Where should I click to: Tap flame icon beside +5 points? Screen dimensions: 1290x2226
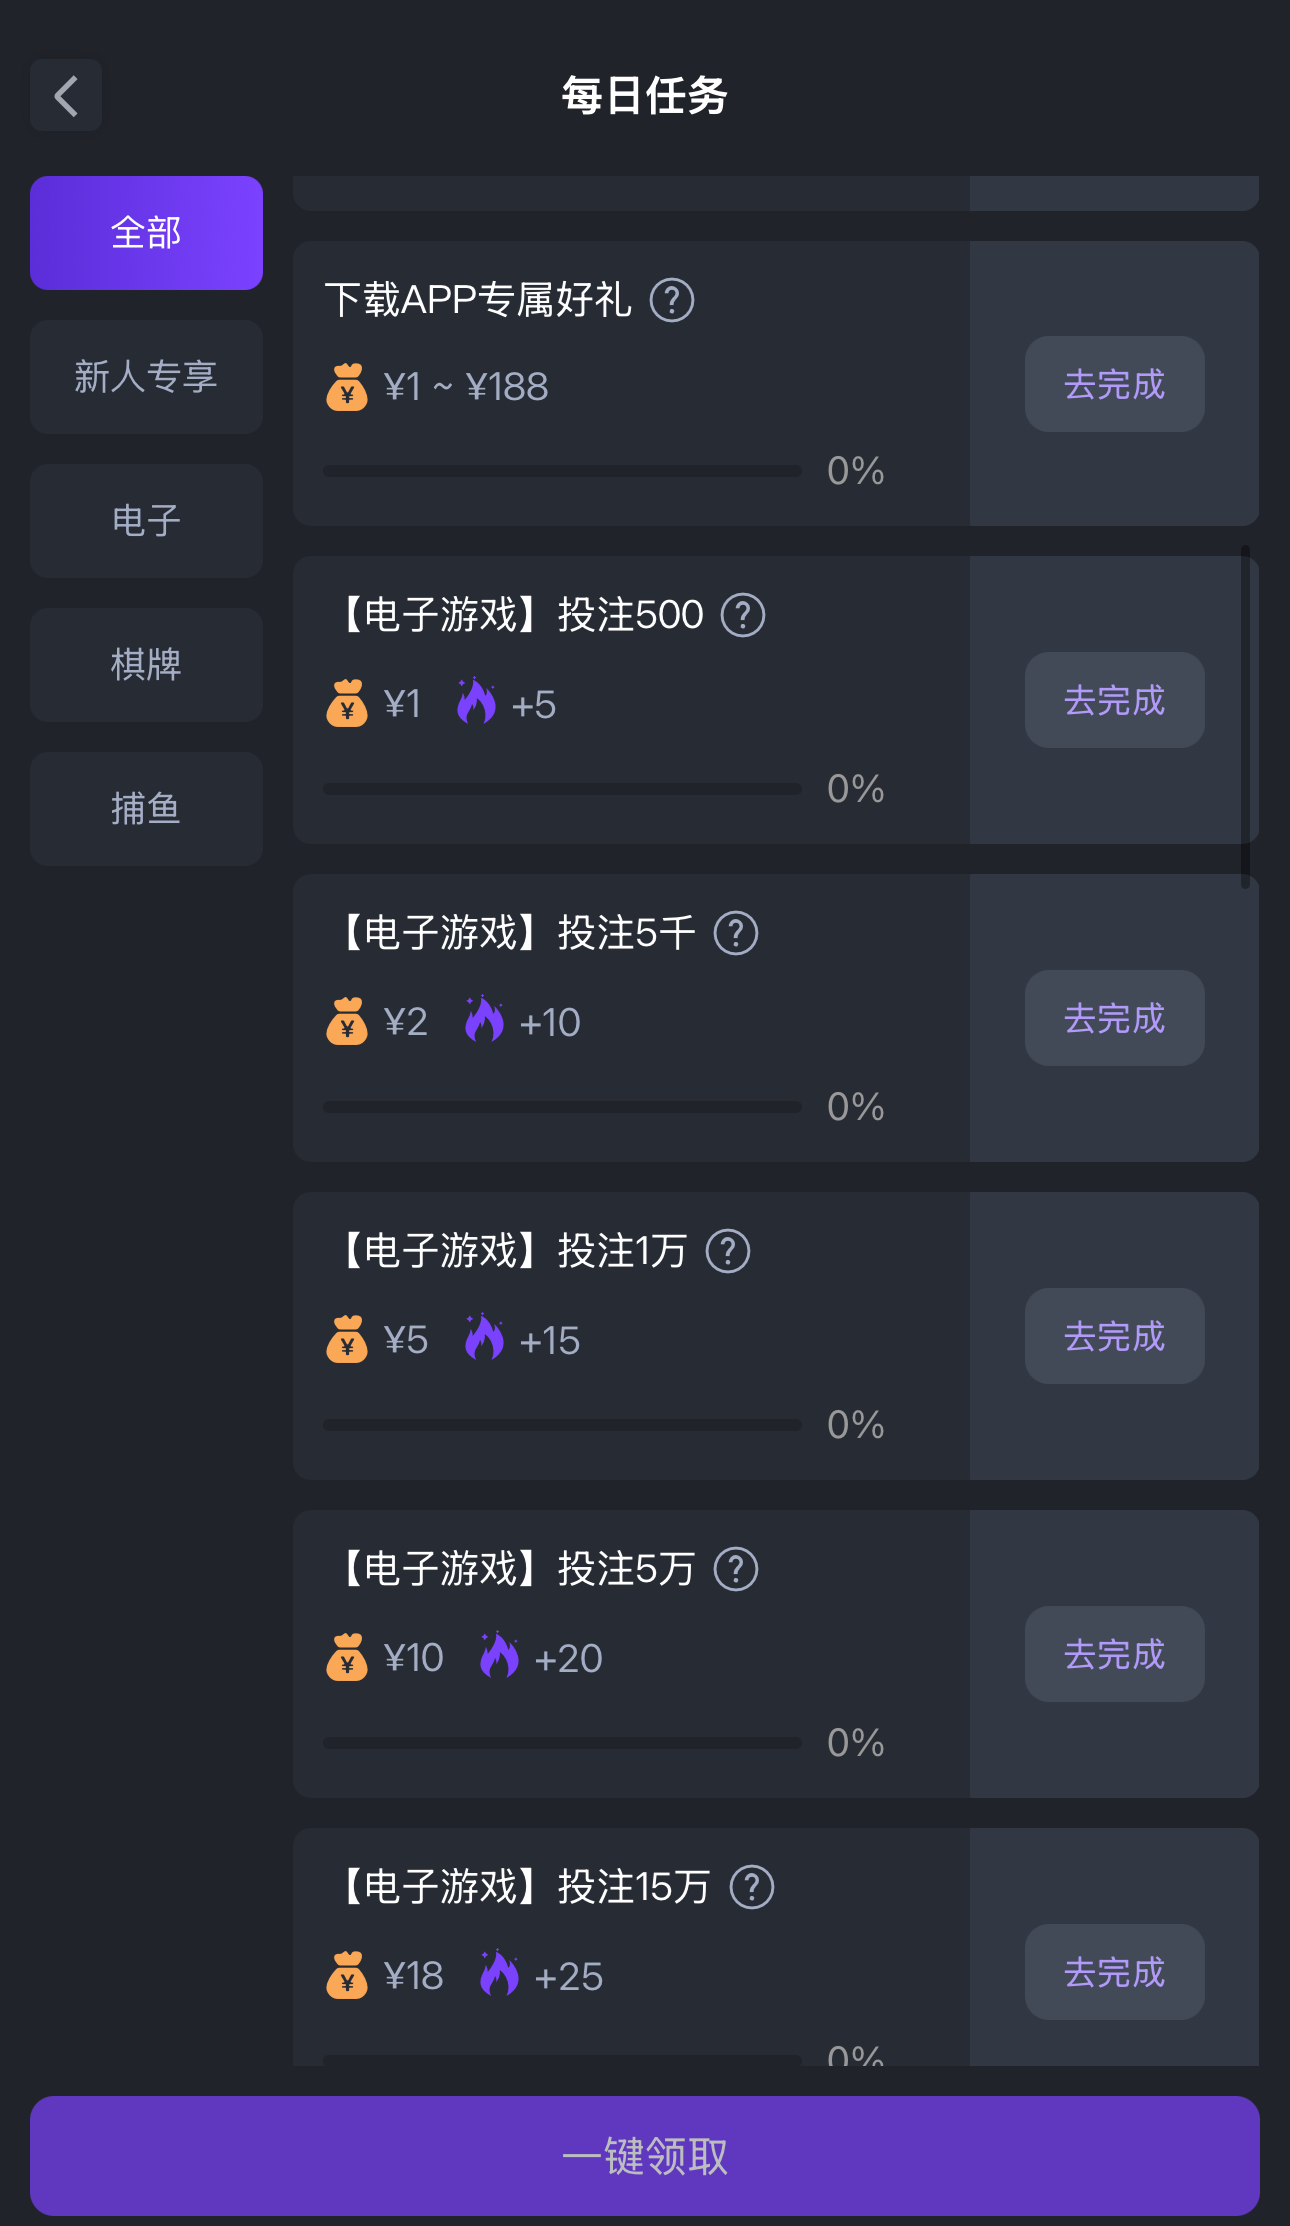tap(476, 702)
